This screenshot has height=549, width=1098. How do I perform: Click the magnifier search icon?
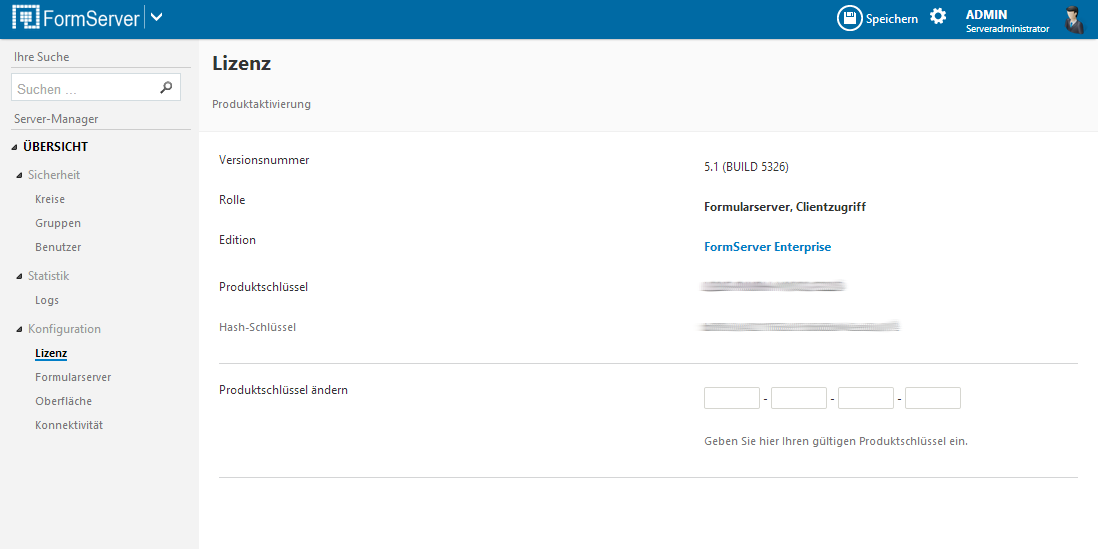[166, 88]
